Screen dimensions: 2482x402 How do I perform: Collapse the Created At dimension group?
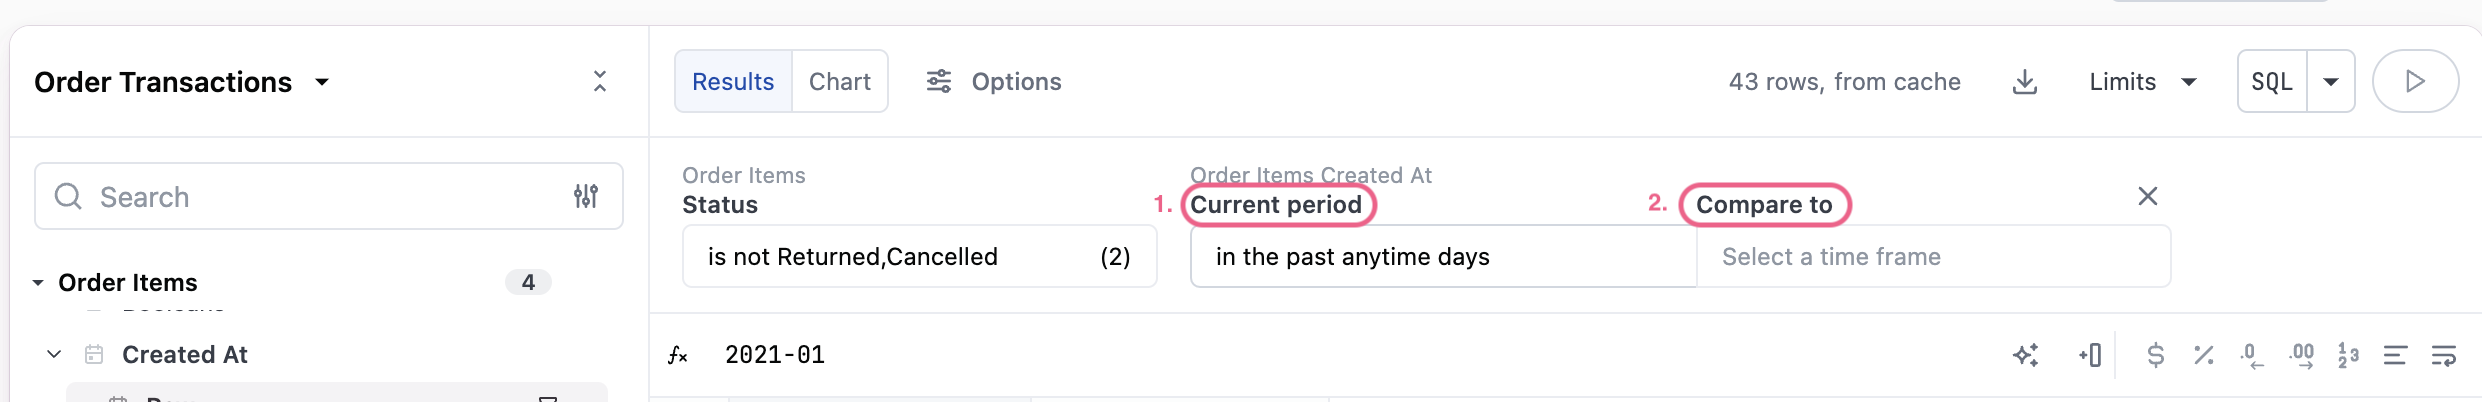click(54, 354)
